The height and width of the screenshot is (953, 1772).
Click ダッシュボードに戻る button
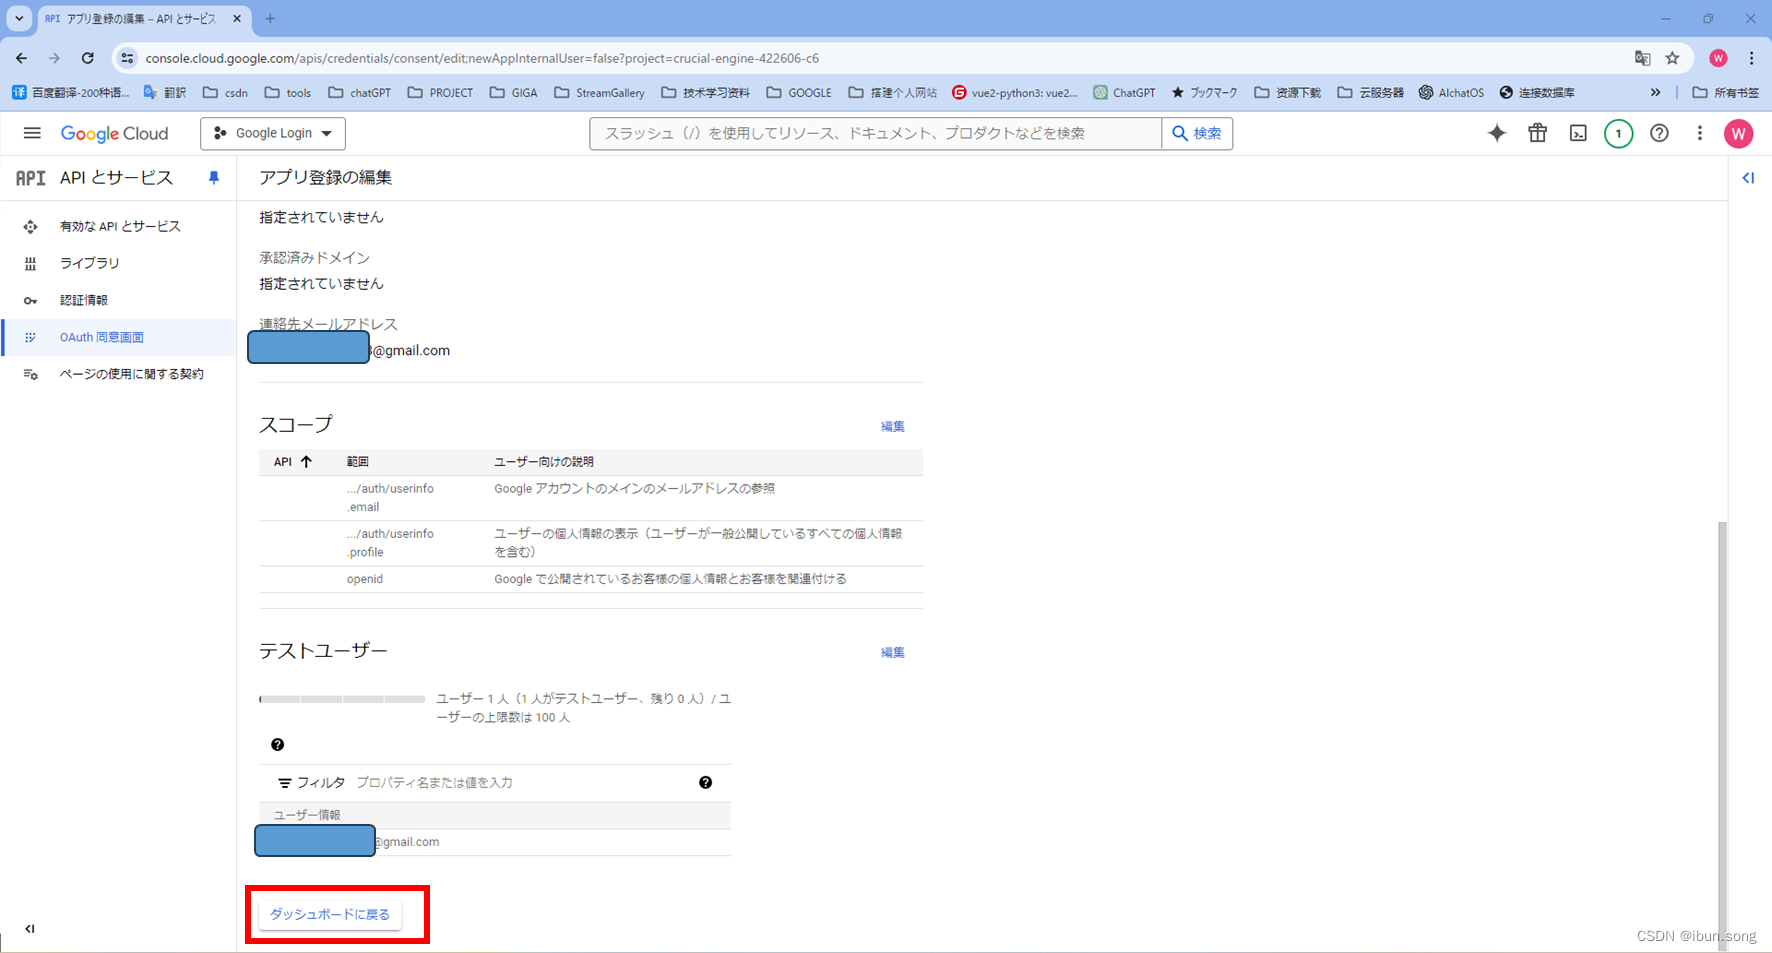[x=330, y=914]
